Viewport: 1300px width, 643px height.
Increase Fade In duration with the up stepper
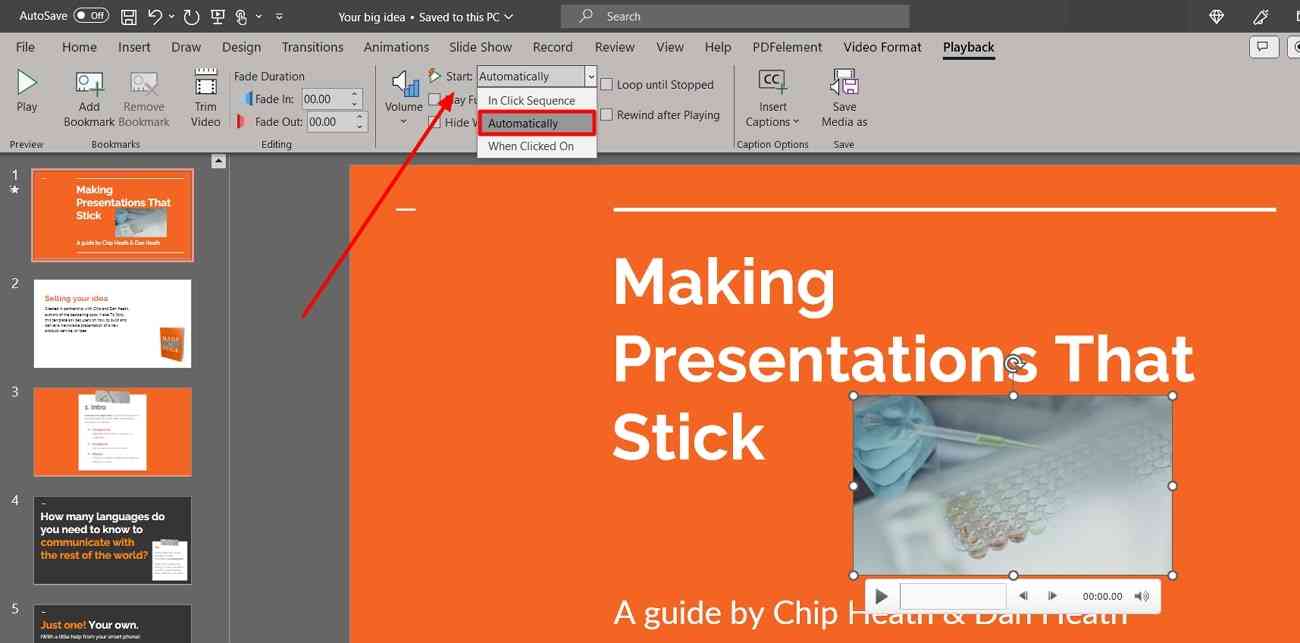coord(356,94)
